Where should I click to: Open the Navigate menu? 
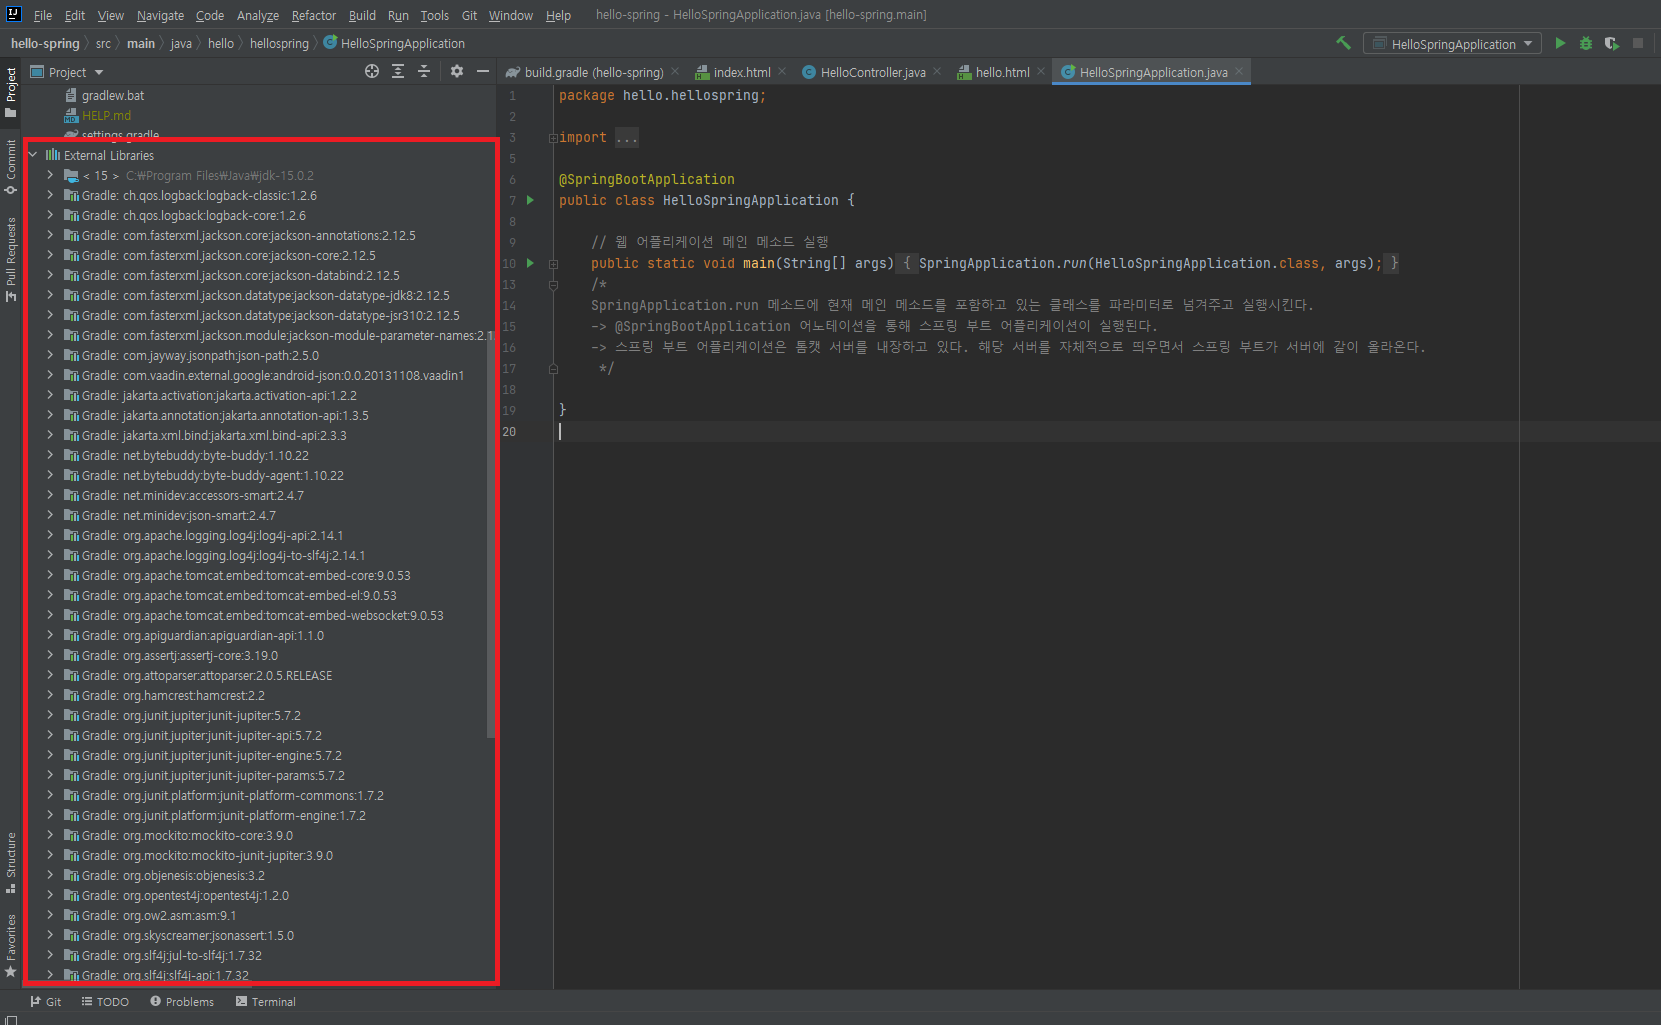tap(160, 15)
